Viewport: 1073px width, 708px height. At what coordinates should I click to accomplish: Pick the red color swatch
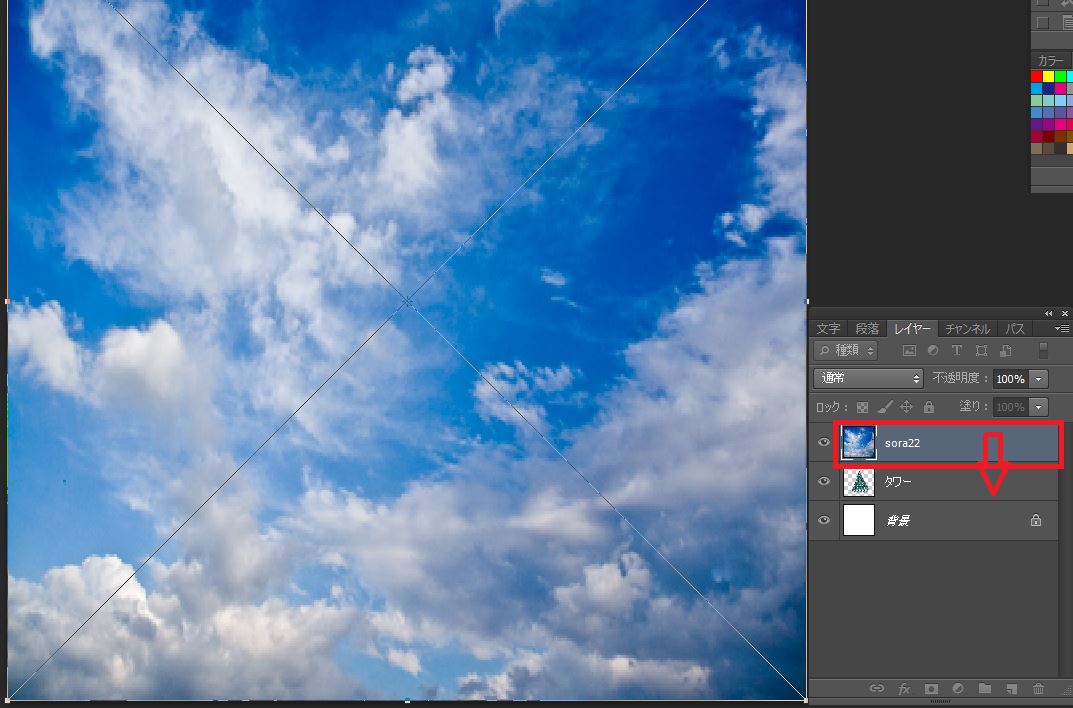coord(1037,77)
